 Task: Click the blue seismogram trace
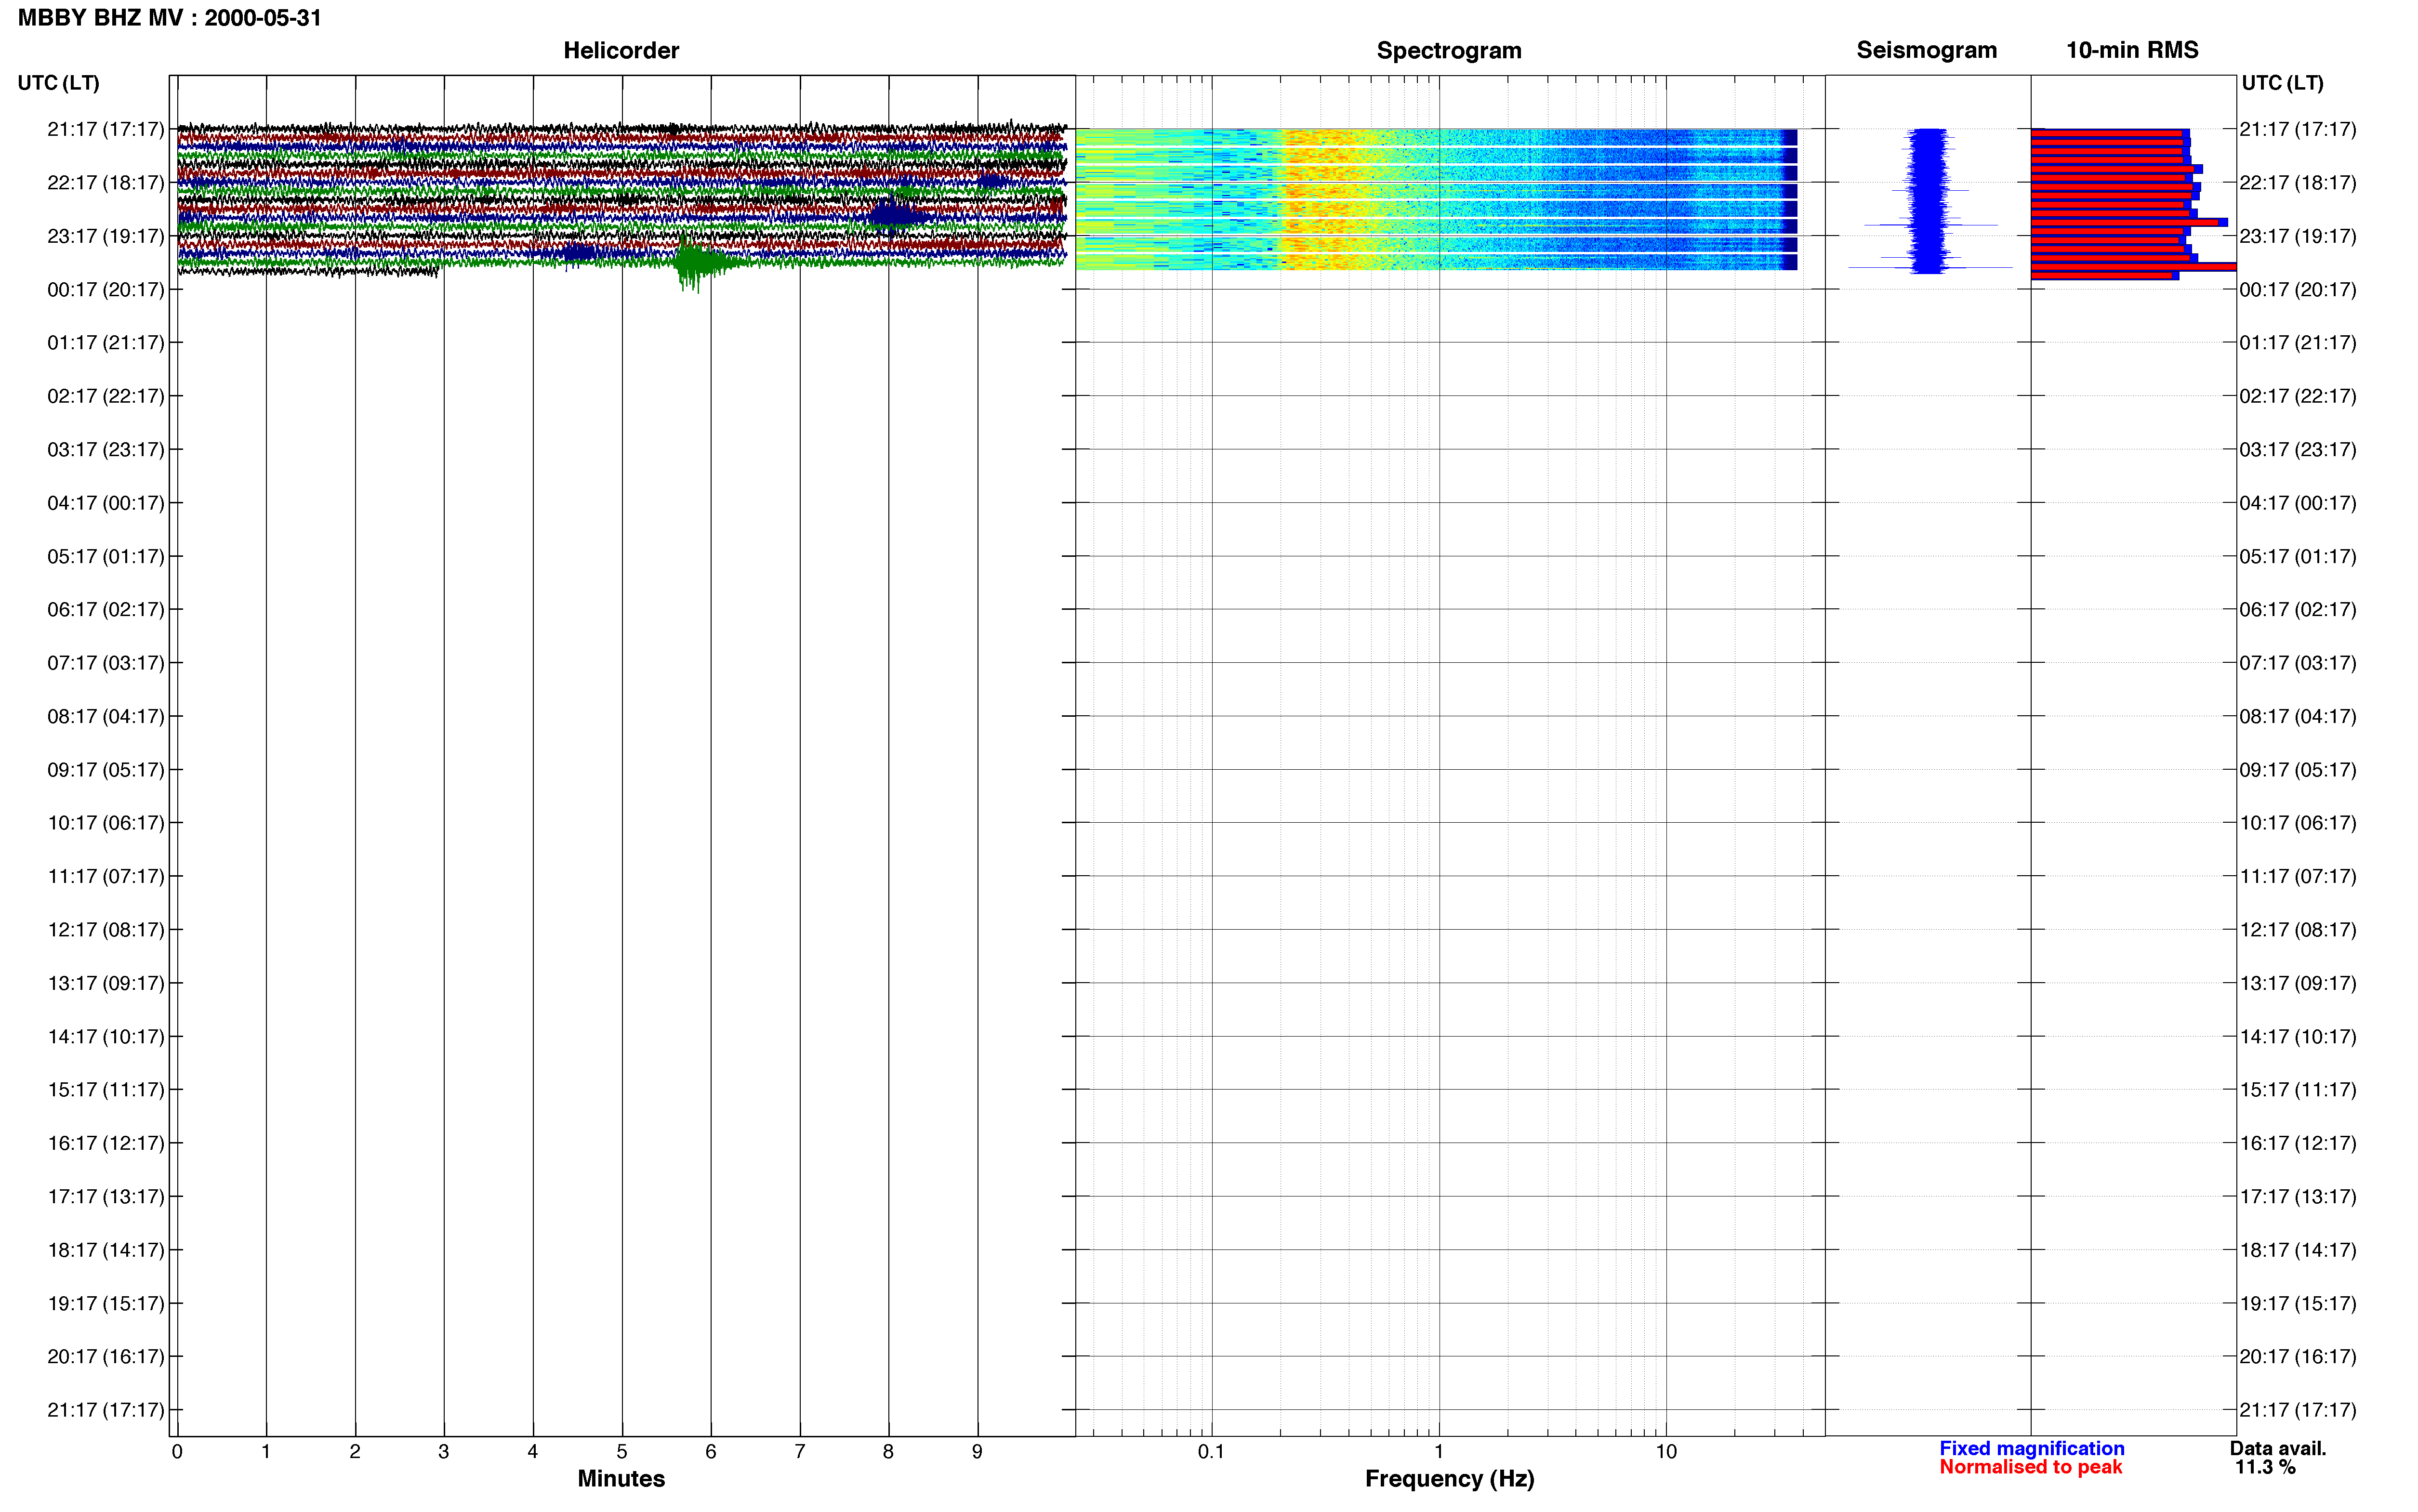[x=1929, y=200]
